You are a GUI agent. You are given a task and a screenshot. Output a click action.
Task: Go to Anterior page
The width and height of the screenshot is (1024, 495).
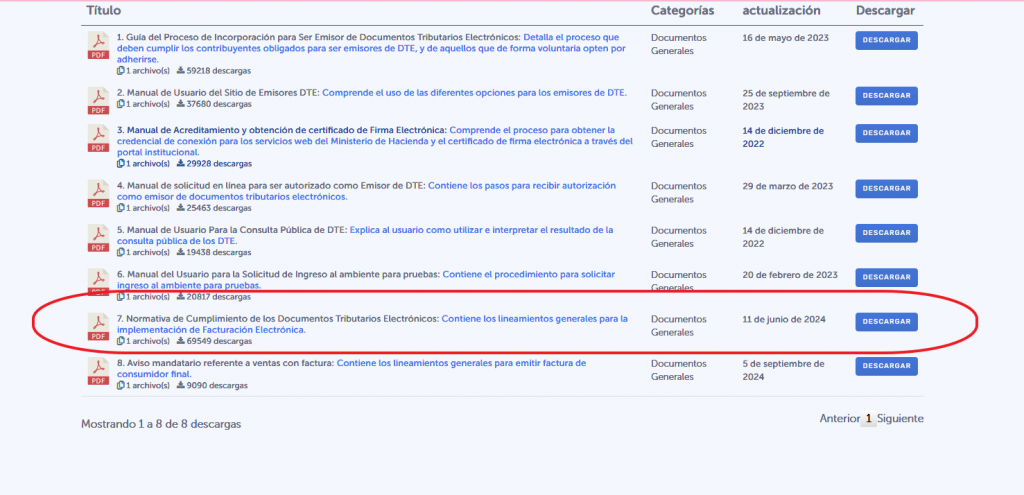pos(839,419)
